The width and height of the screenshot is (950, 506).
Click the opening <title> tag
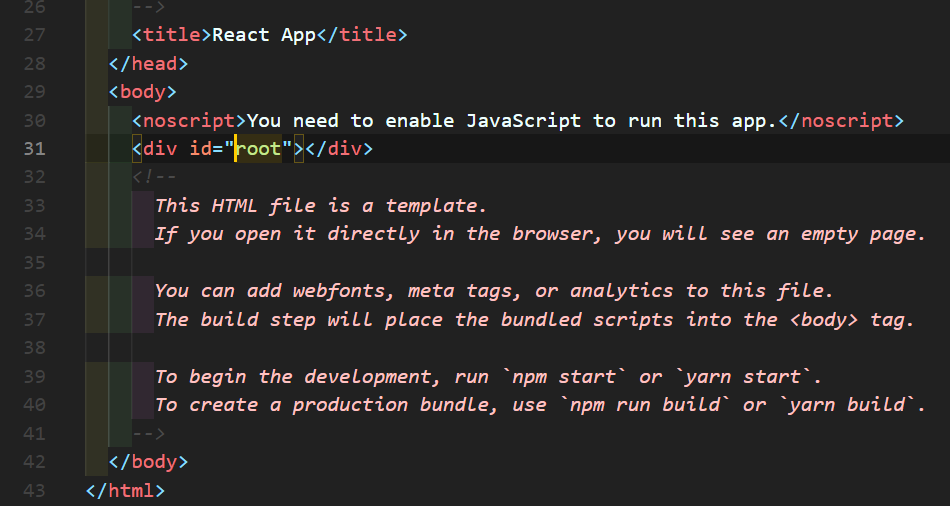(x=172, y=35)
